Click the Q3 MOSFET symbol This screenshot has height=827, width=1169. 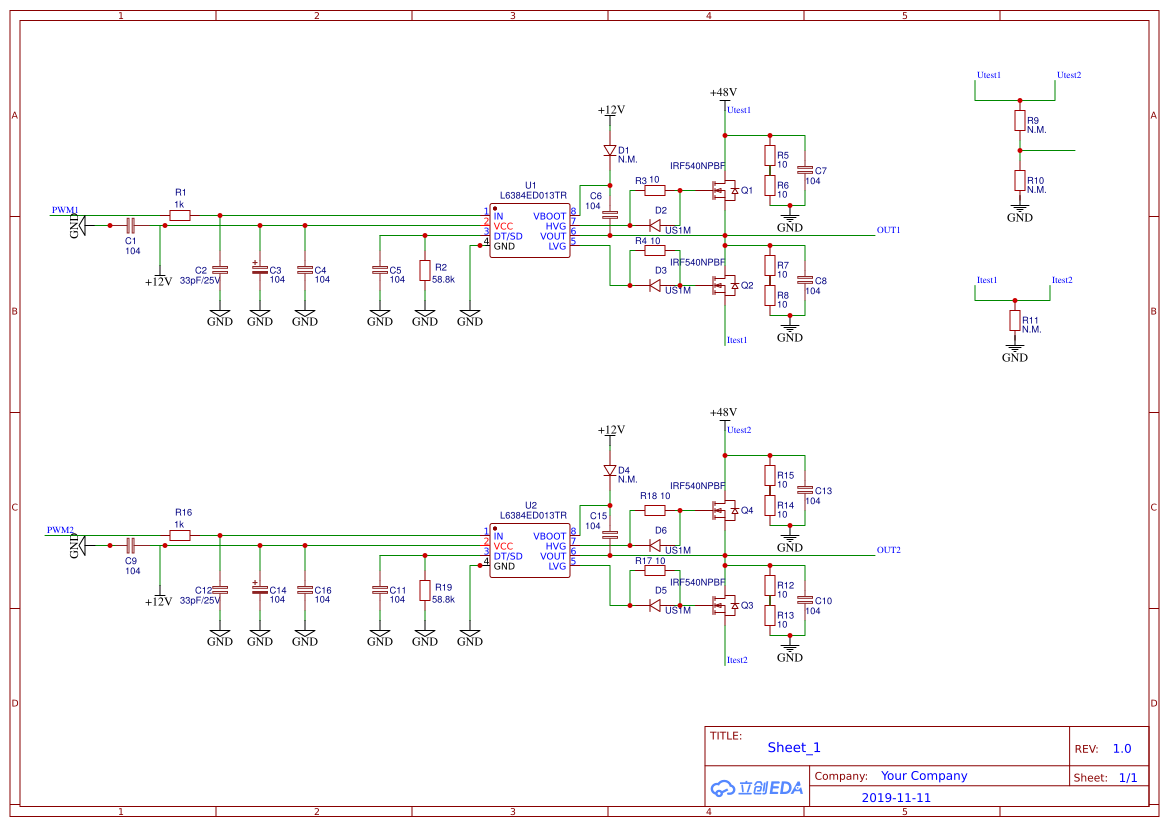(724, 605)
